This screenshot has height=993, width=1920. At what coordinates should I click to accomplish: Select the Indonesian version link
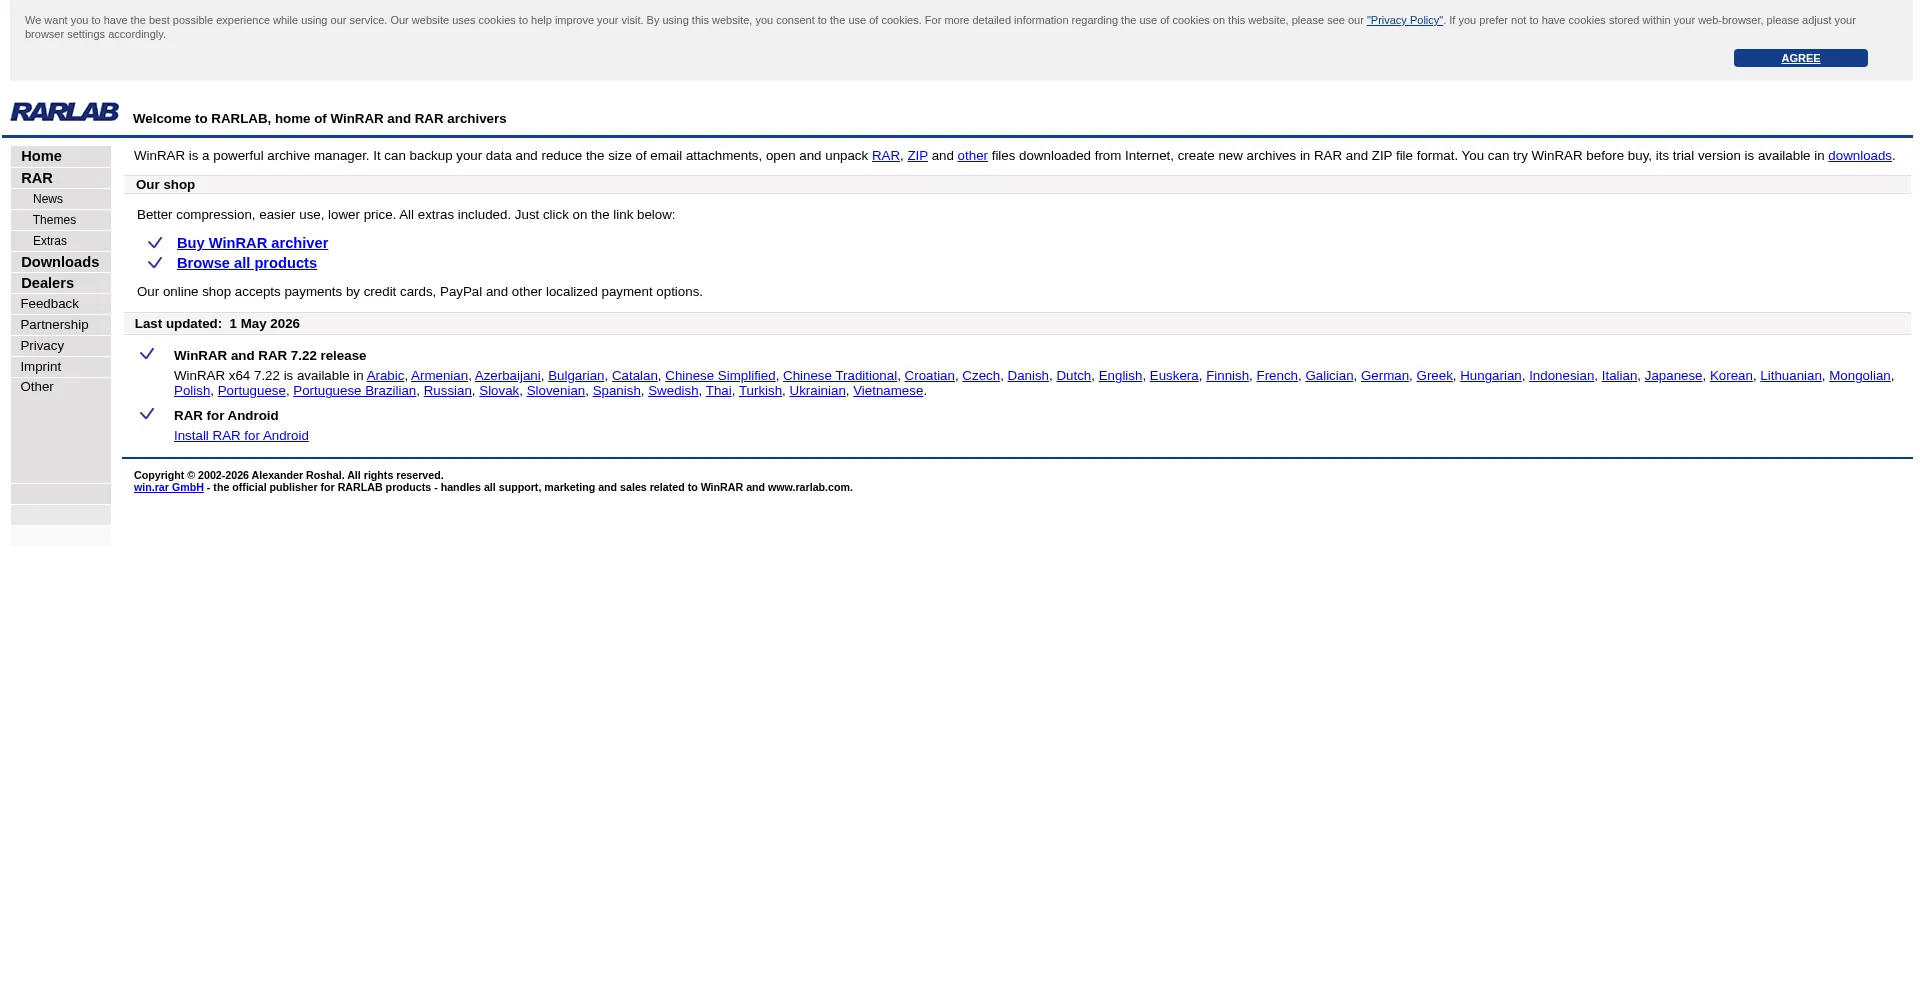point(1561,376)
